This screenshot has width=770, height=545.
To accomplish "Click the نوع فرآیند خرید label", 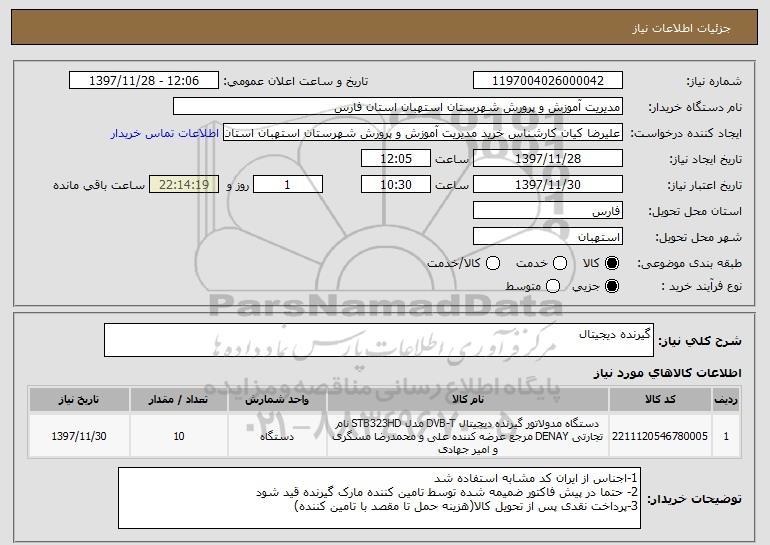I will pyautogui.click(x=701, y=286).
